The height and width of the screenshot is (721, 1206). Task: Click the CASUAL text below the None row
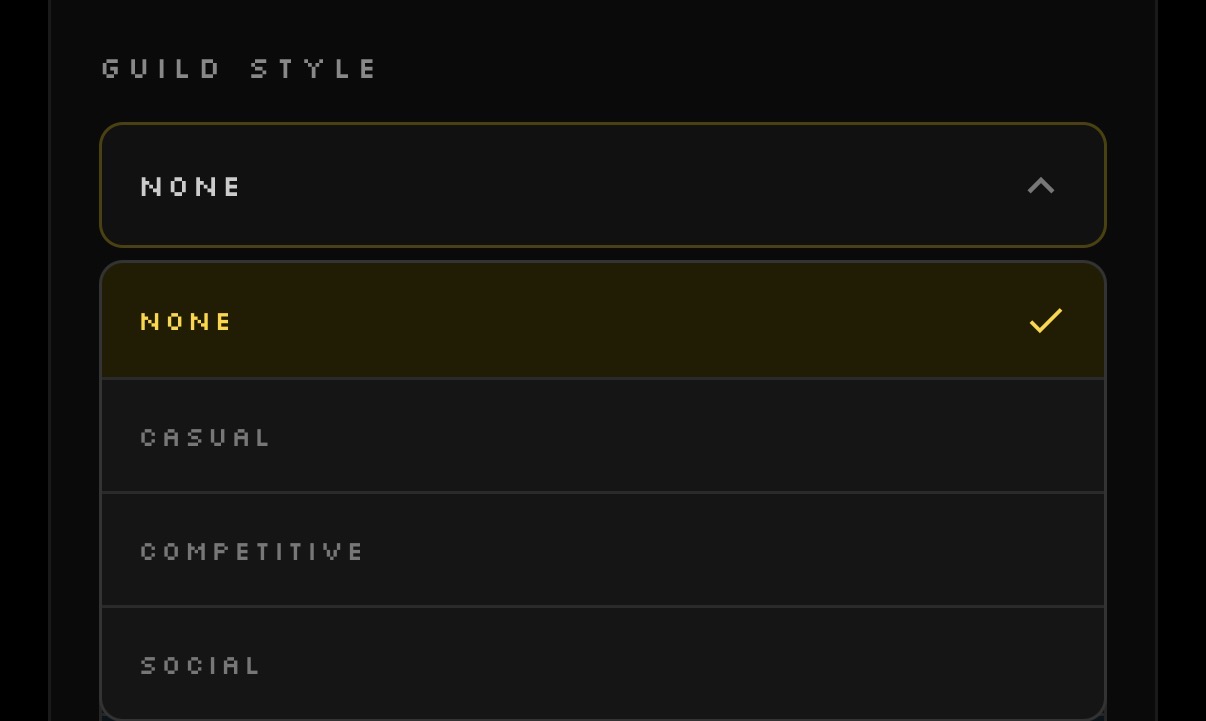pos(205,437)
